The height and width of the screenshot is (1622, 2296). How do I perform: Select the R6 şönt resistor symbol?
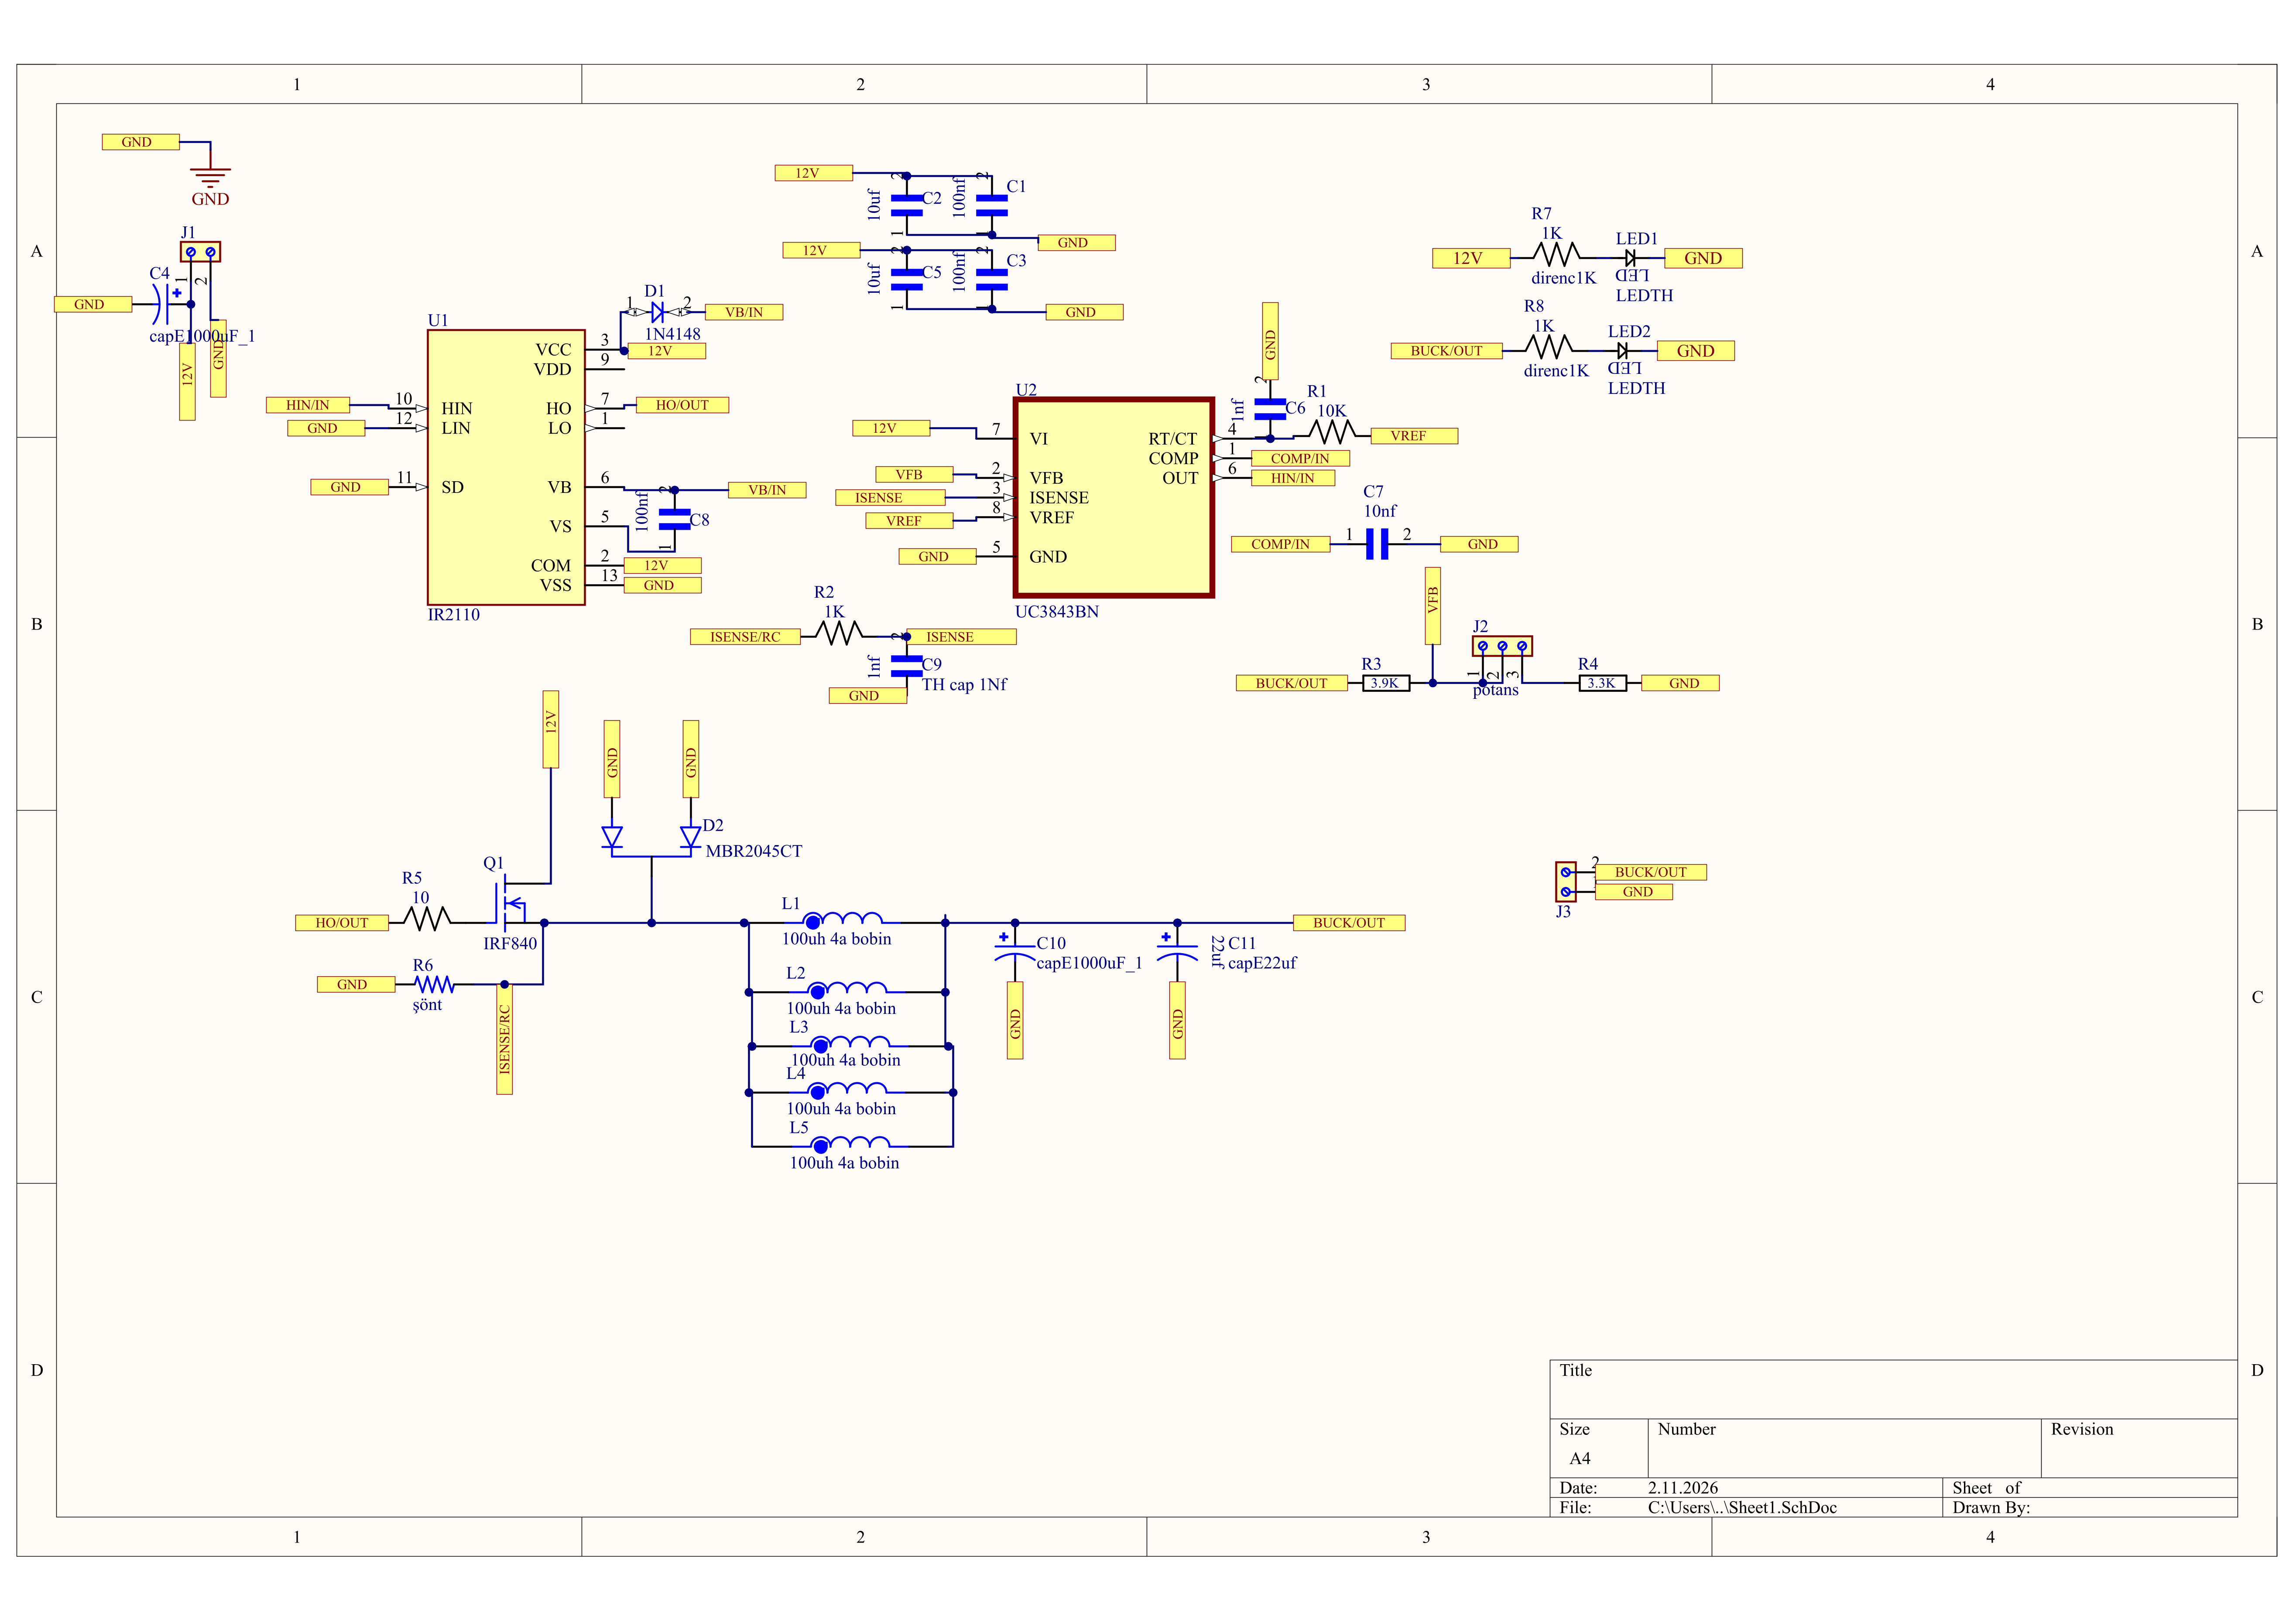[x=435, y=985]
